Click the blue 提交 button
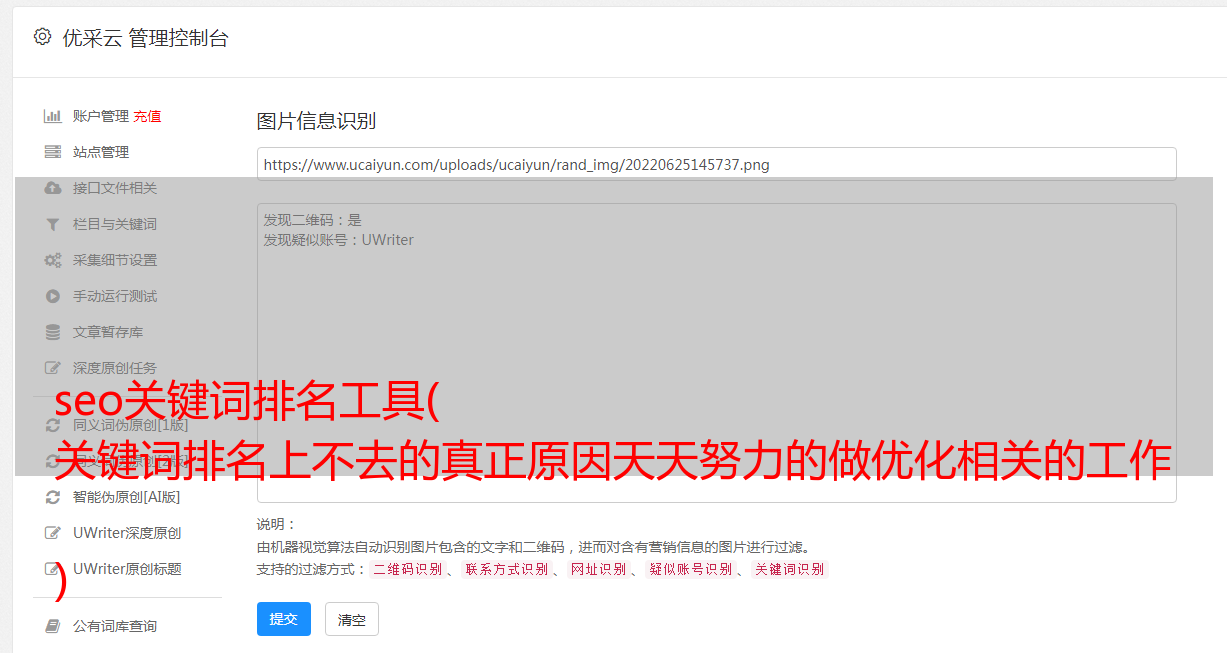This screenshot has height=653, width=1227. (x=284, y=619)
